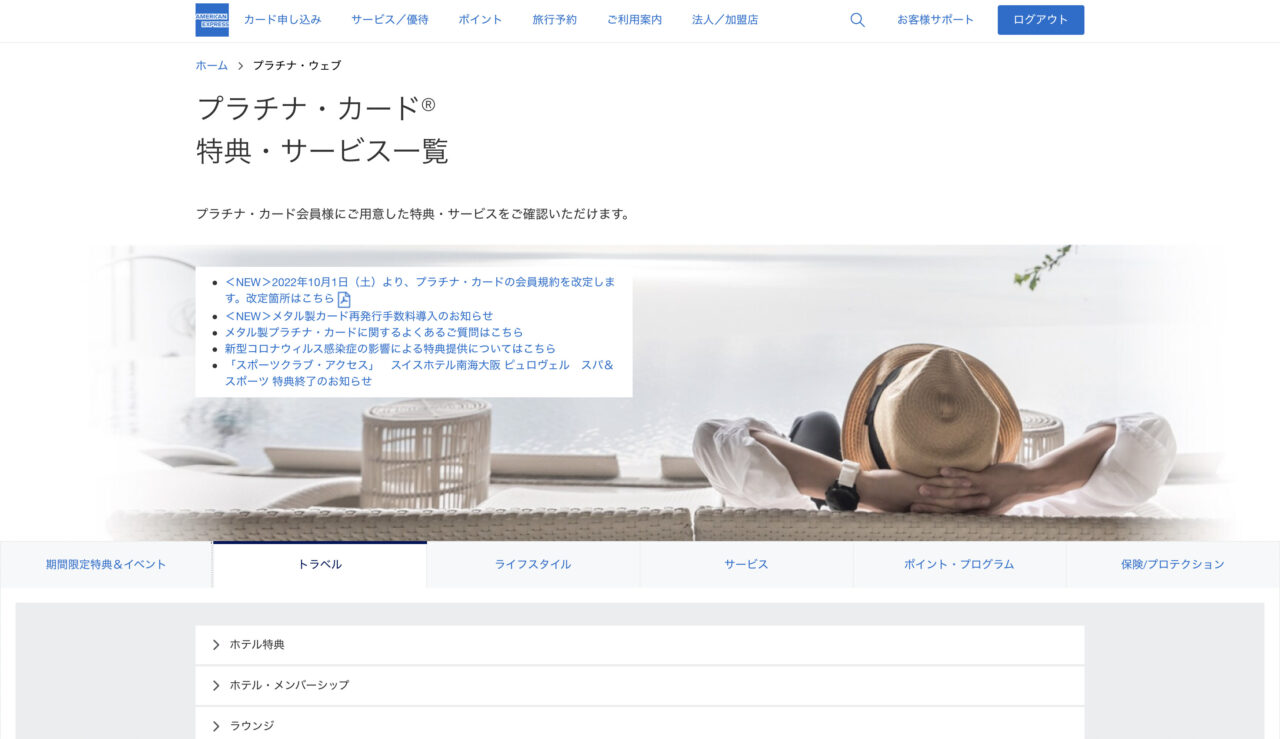Screen dimensions: 1280x739
Task: Switch to 期間限定特典＆イベント tab
Action: 106,564
